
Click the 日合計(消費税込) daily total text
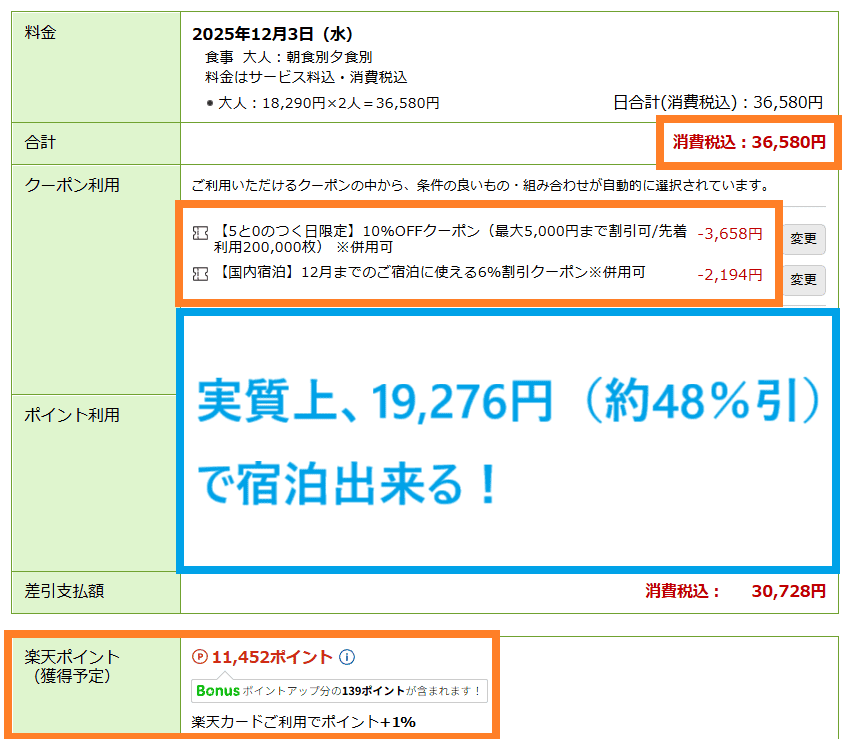click(x=717, y=102)
